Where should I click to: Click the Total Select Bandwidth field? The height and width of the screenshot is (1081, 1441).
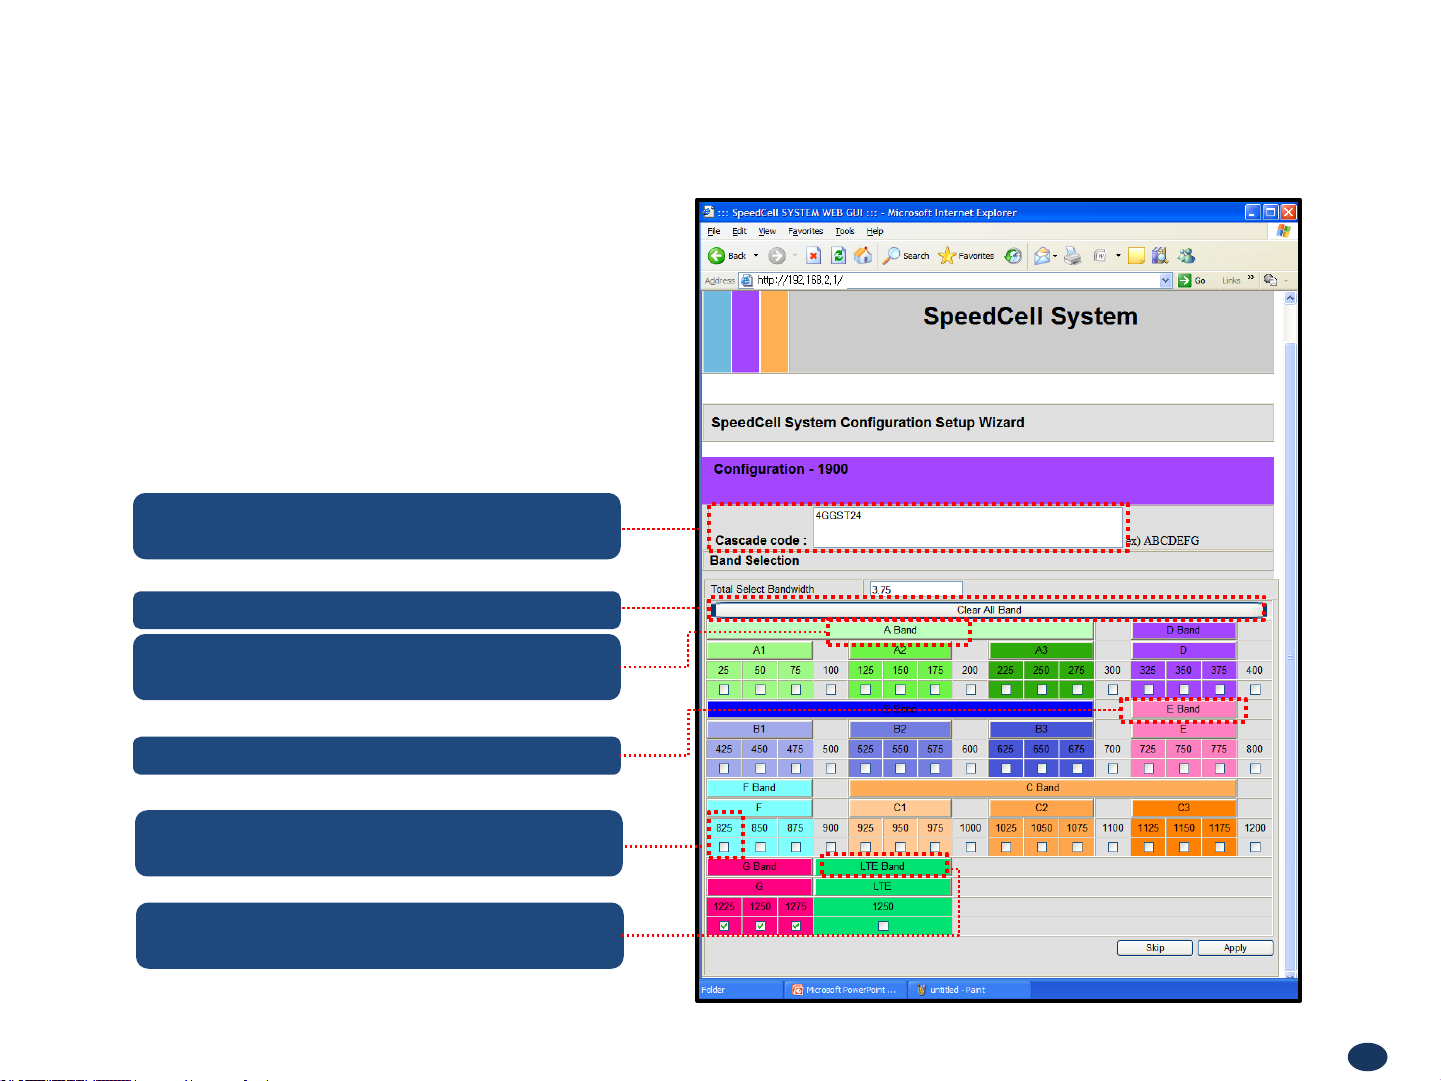pos(916,590)
